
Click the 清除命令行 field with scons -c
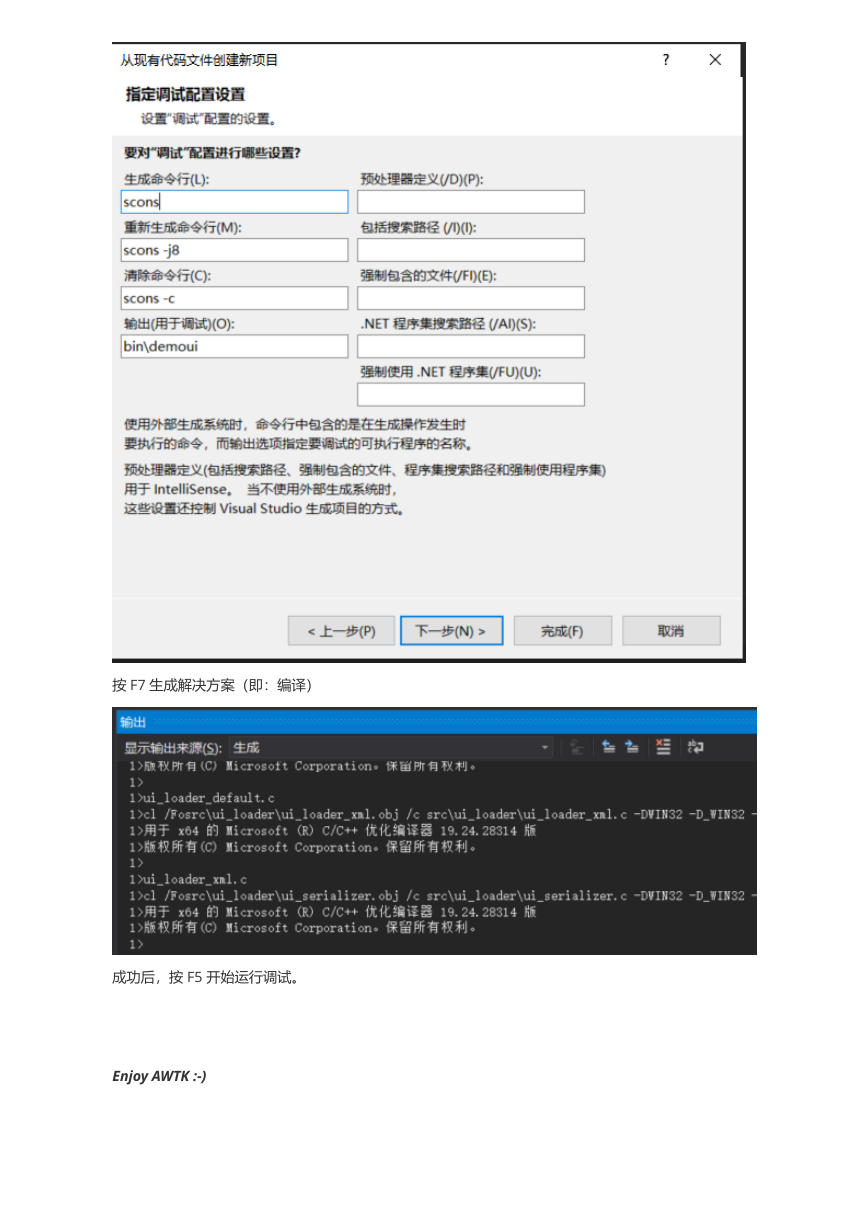coord(235,298)
